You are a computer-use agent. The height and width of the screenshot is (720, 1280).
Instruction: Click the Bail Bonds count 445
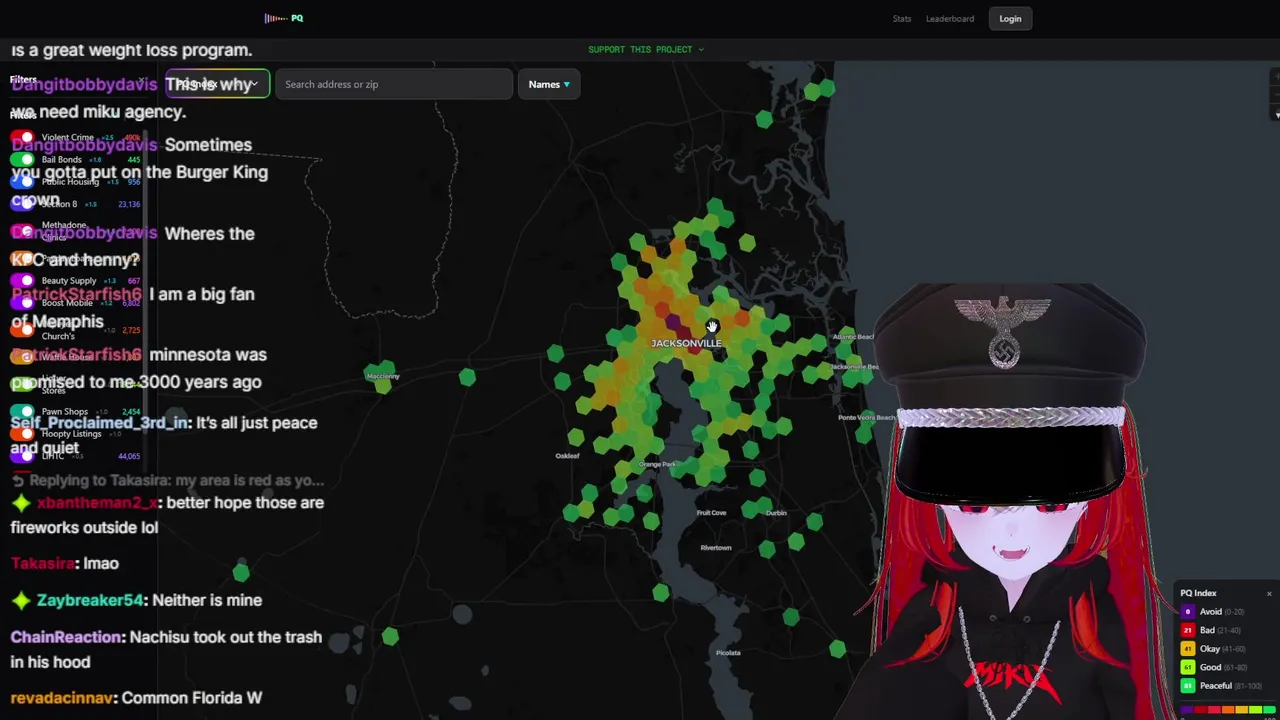pyautogui.click(x=134, y=160)
